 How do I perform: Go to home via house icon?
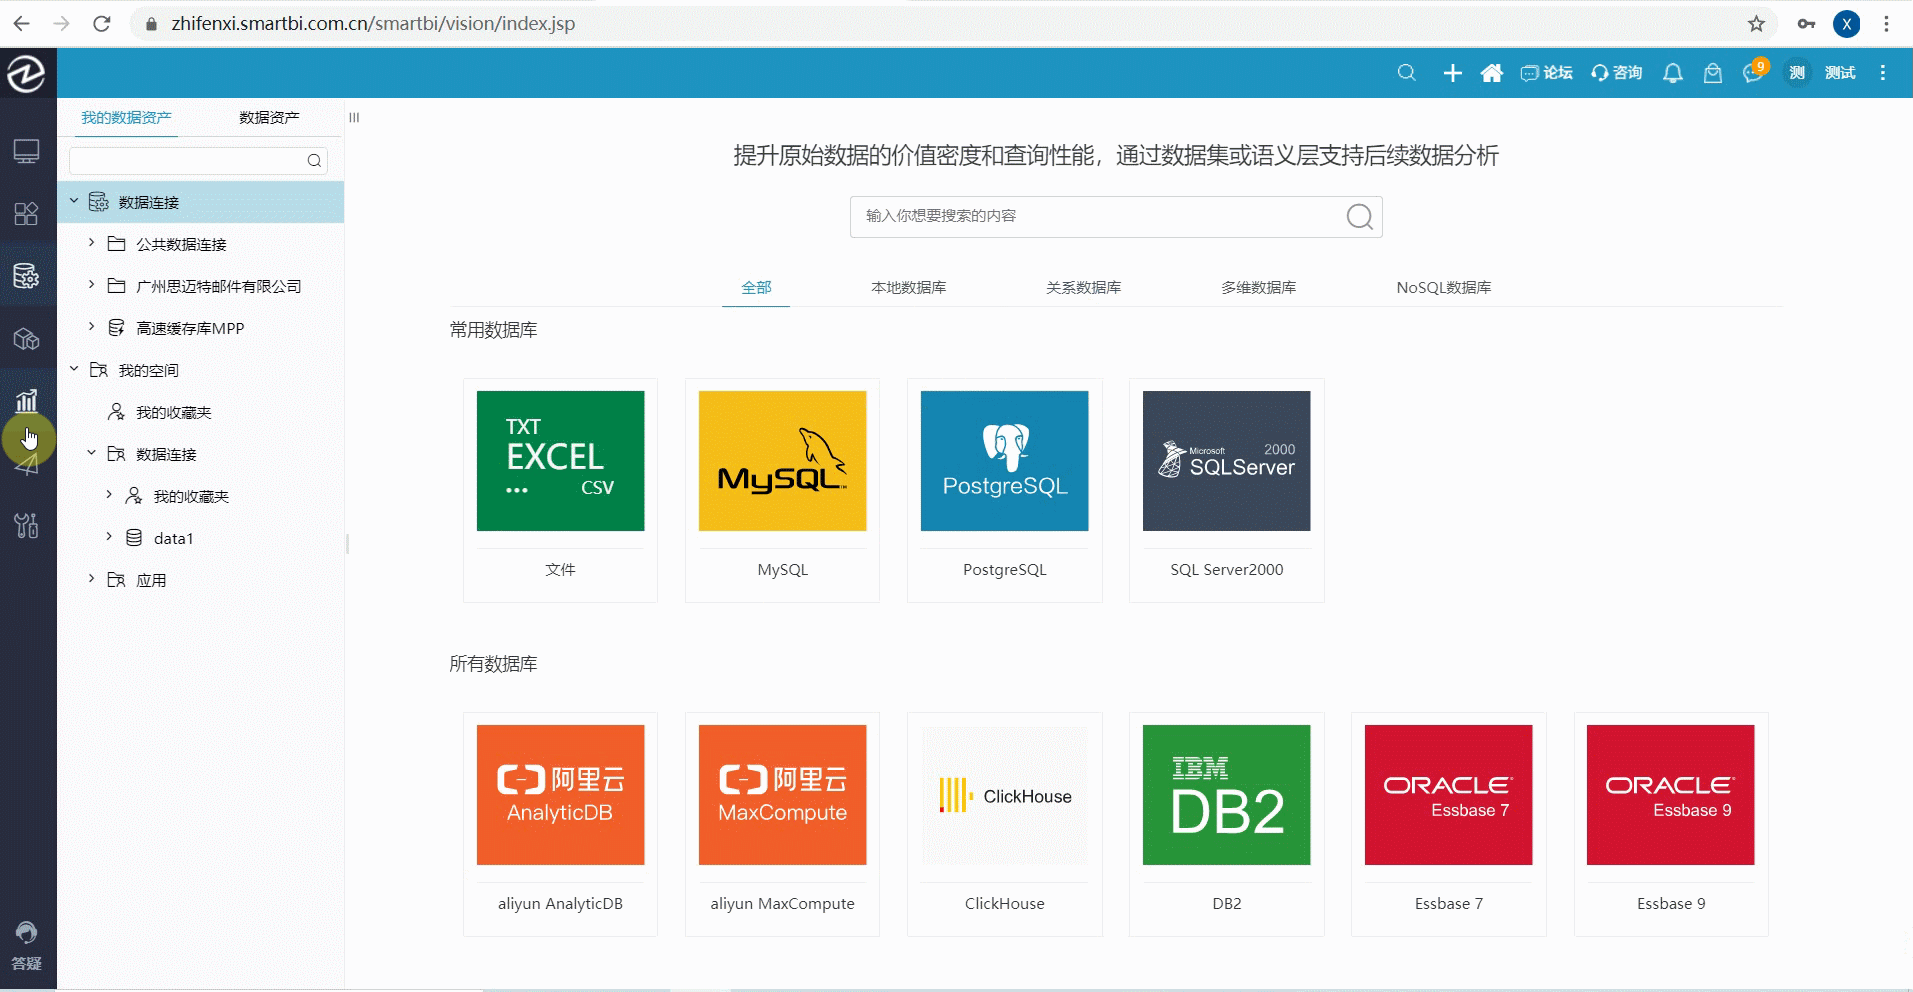(1492, 73)
